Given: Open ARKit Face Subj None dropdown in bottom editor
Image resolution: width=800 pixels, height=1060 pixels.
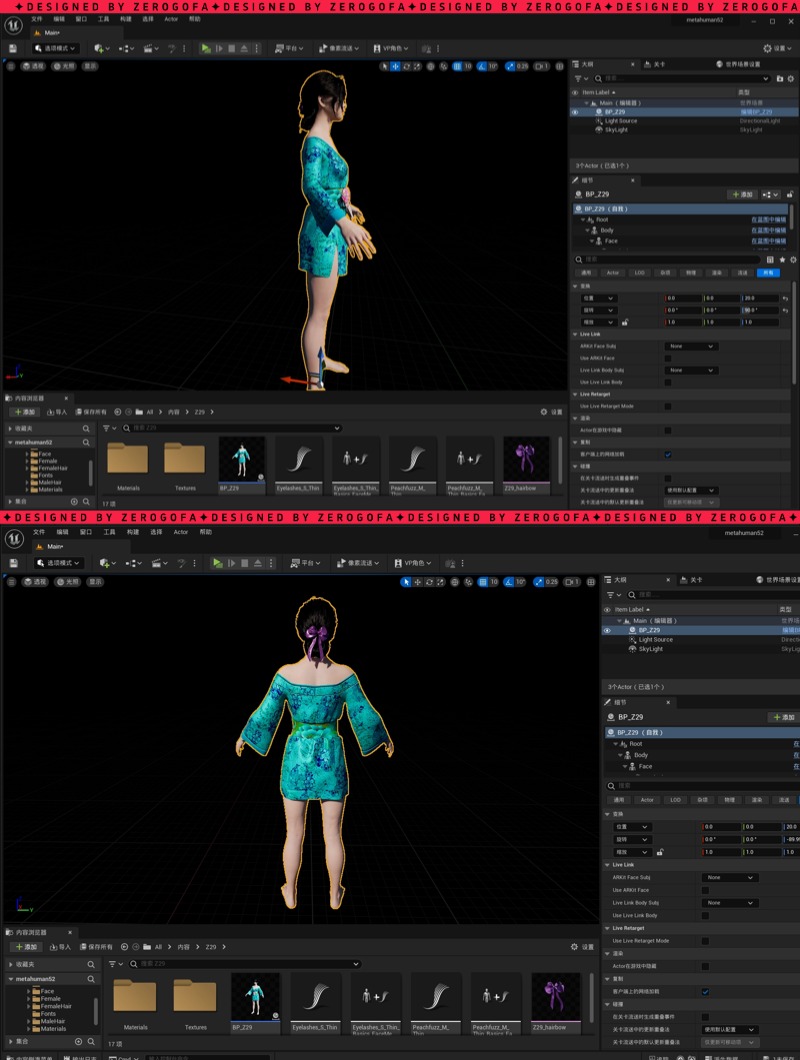Looking at the screenshot, I should pos(728,877).
